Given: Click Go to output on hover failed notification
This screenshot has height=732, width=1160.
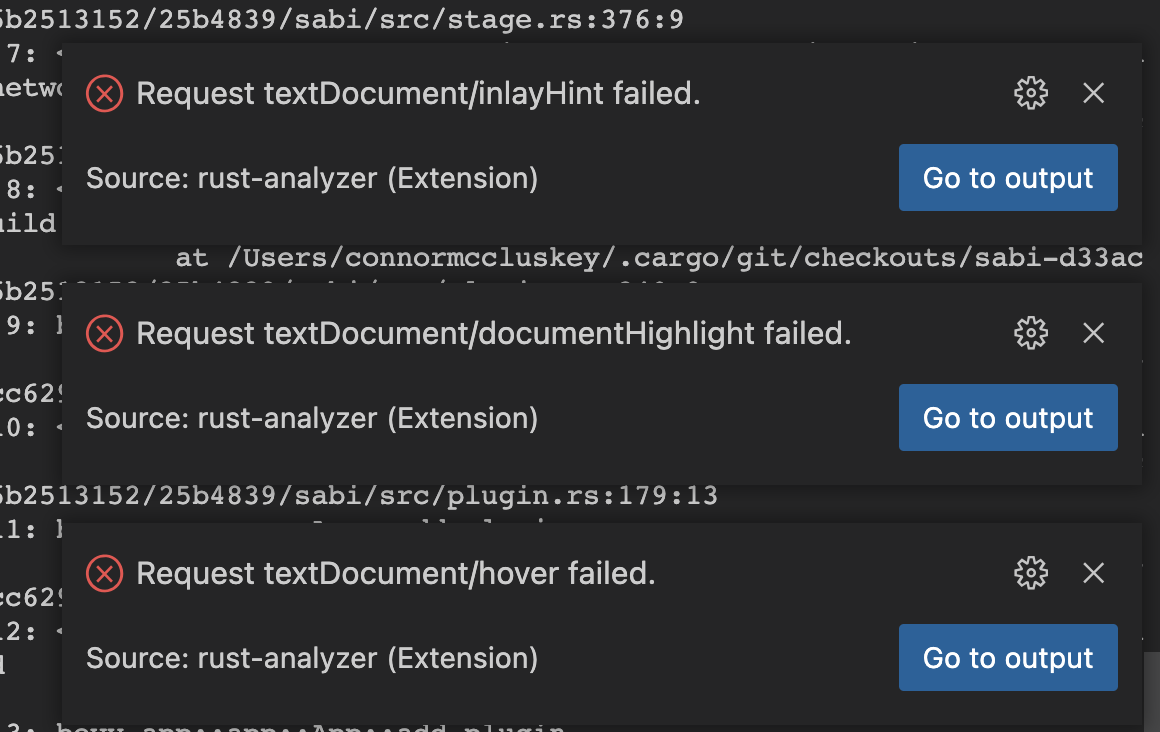Looking at the screenshot, I should click(x=1008, y=657).
